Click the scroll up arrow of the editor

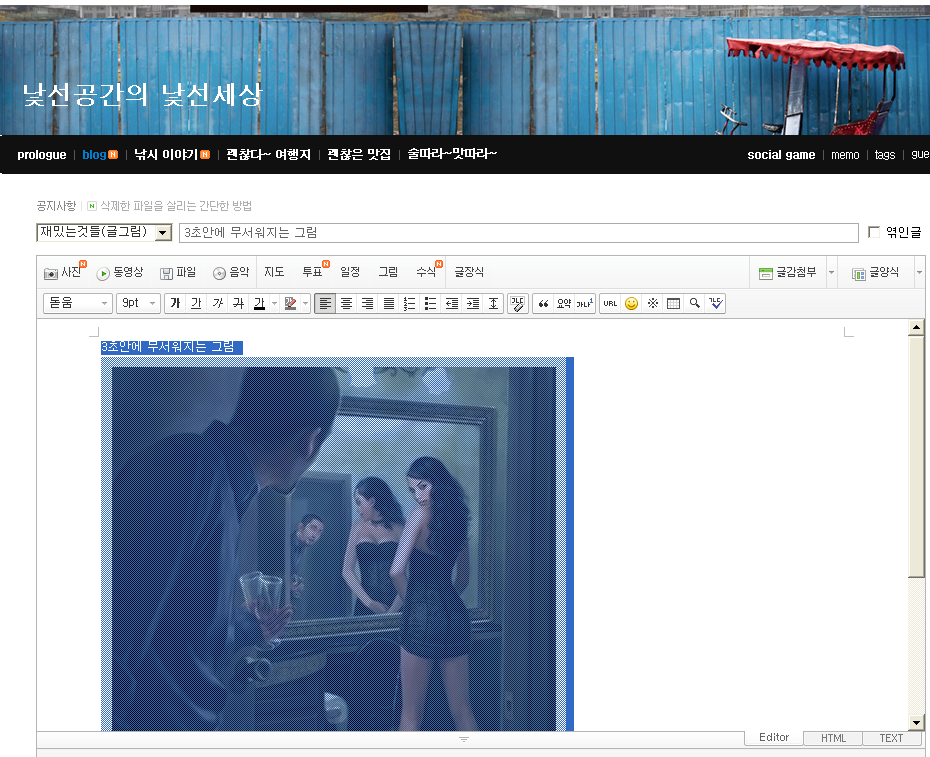coord(916,327)
